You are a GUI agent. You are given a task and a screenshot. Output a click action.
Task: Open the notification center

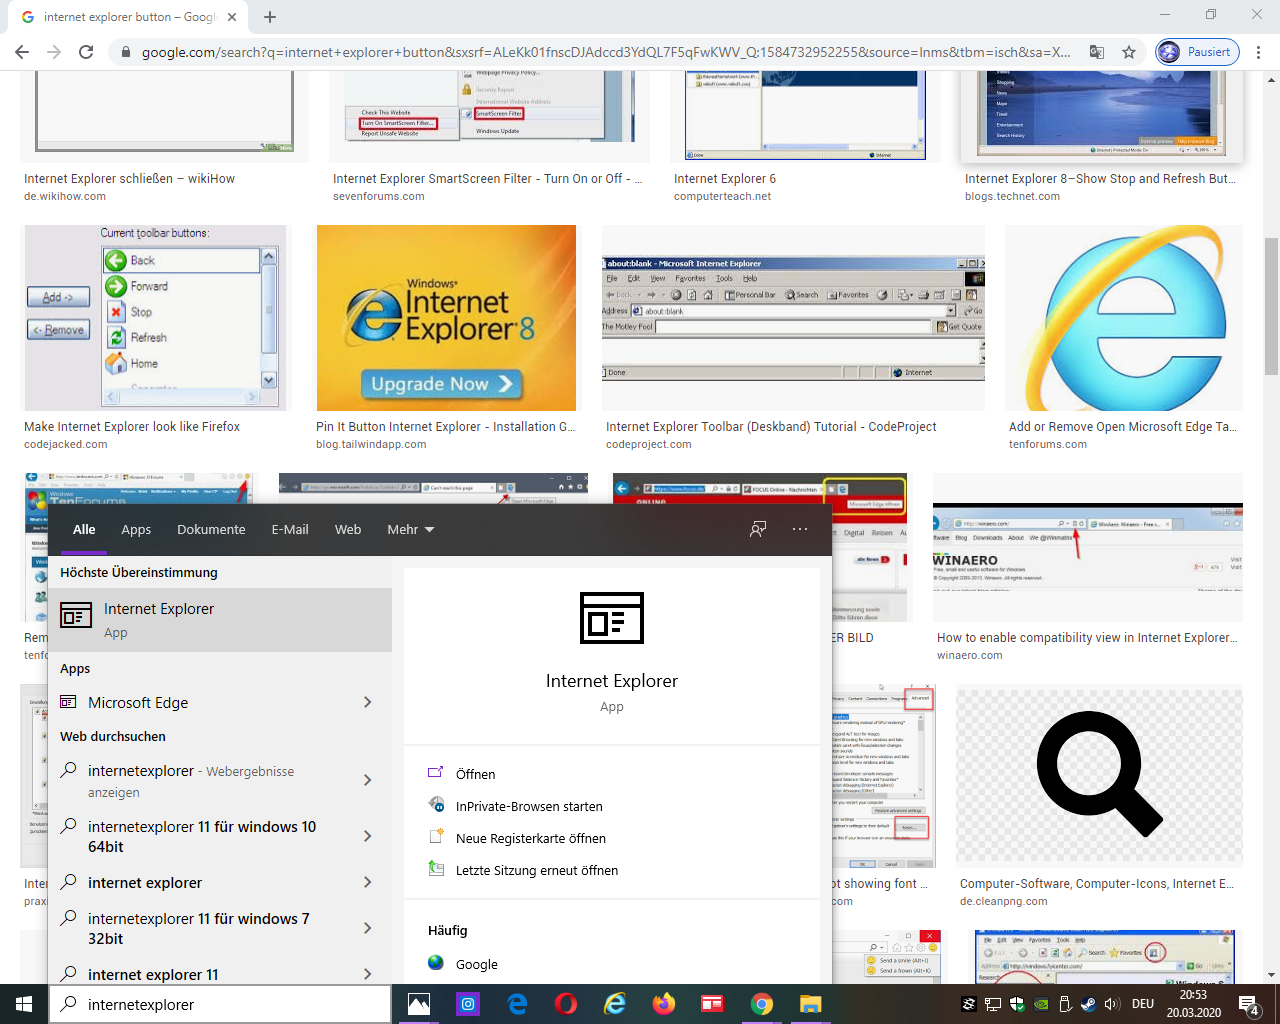click(x=1250, y=1004)
